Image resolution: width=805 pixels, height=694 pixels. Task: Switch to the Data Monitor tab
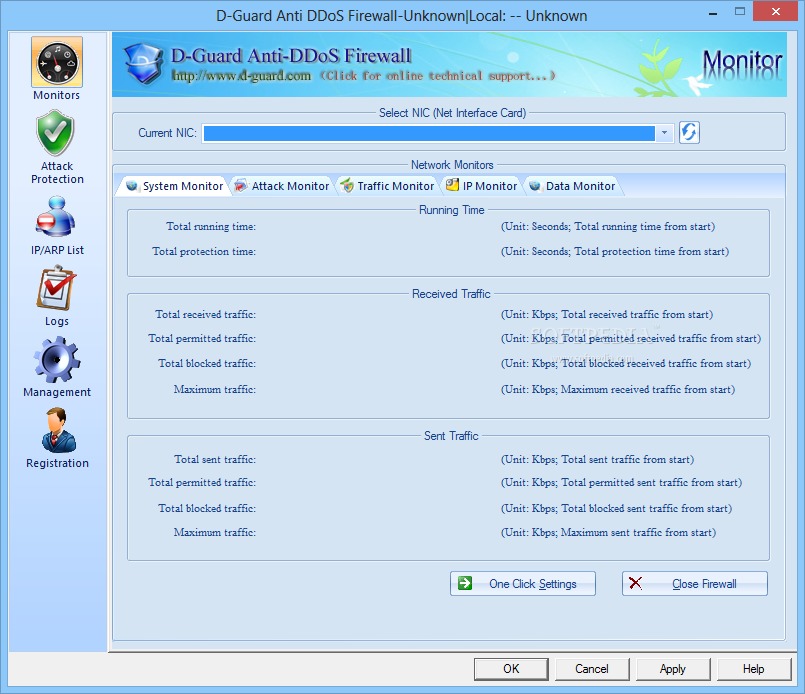[x=573, y=186]
